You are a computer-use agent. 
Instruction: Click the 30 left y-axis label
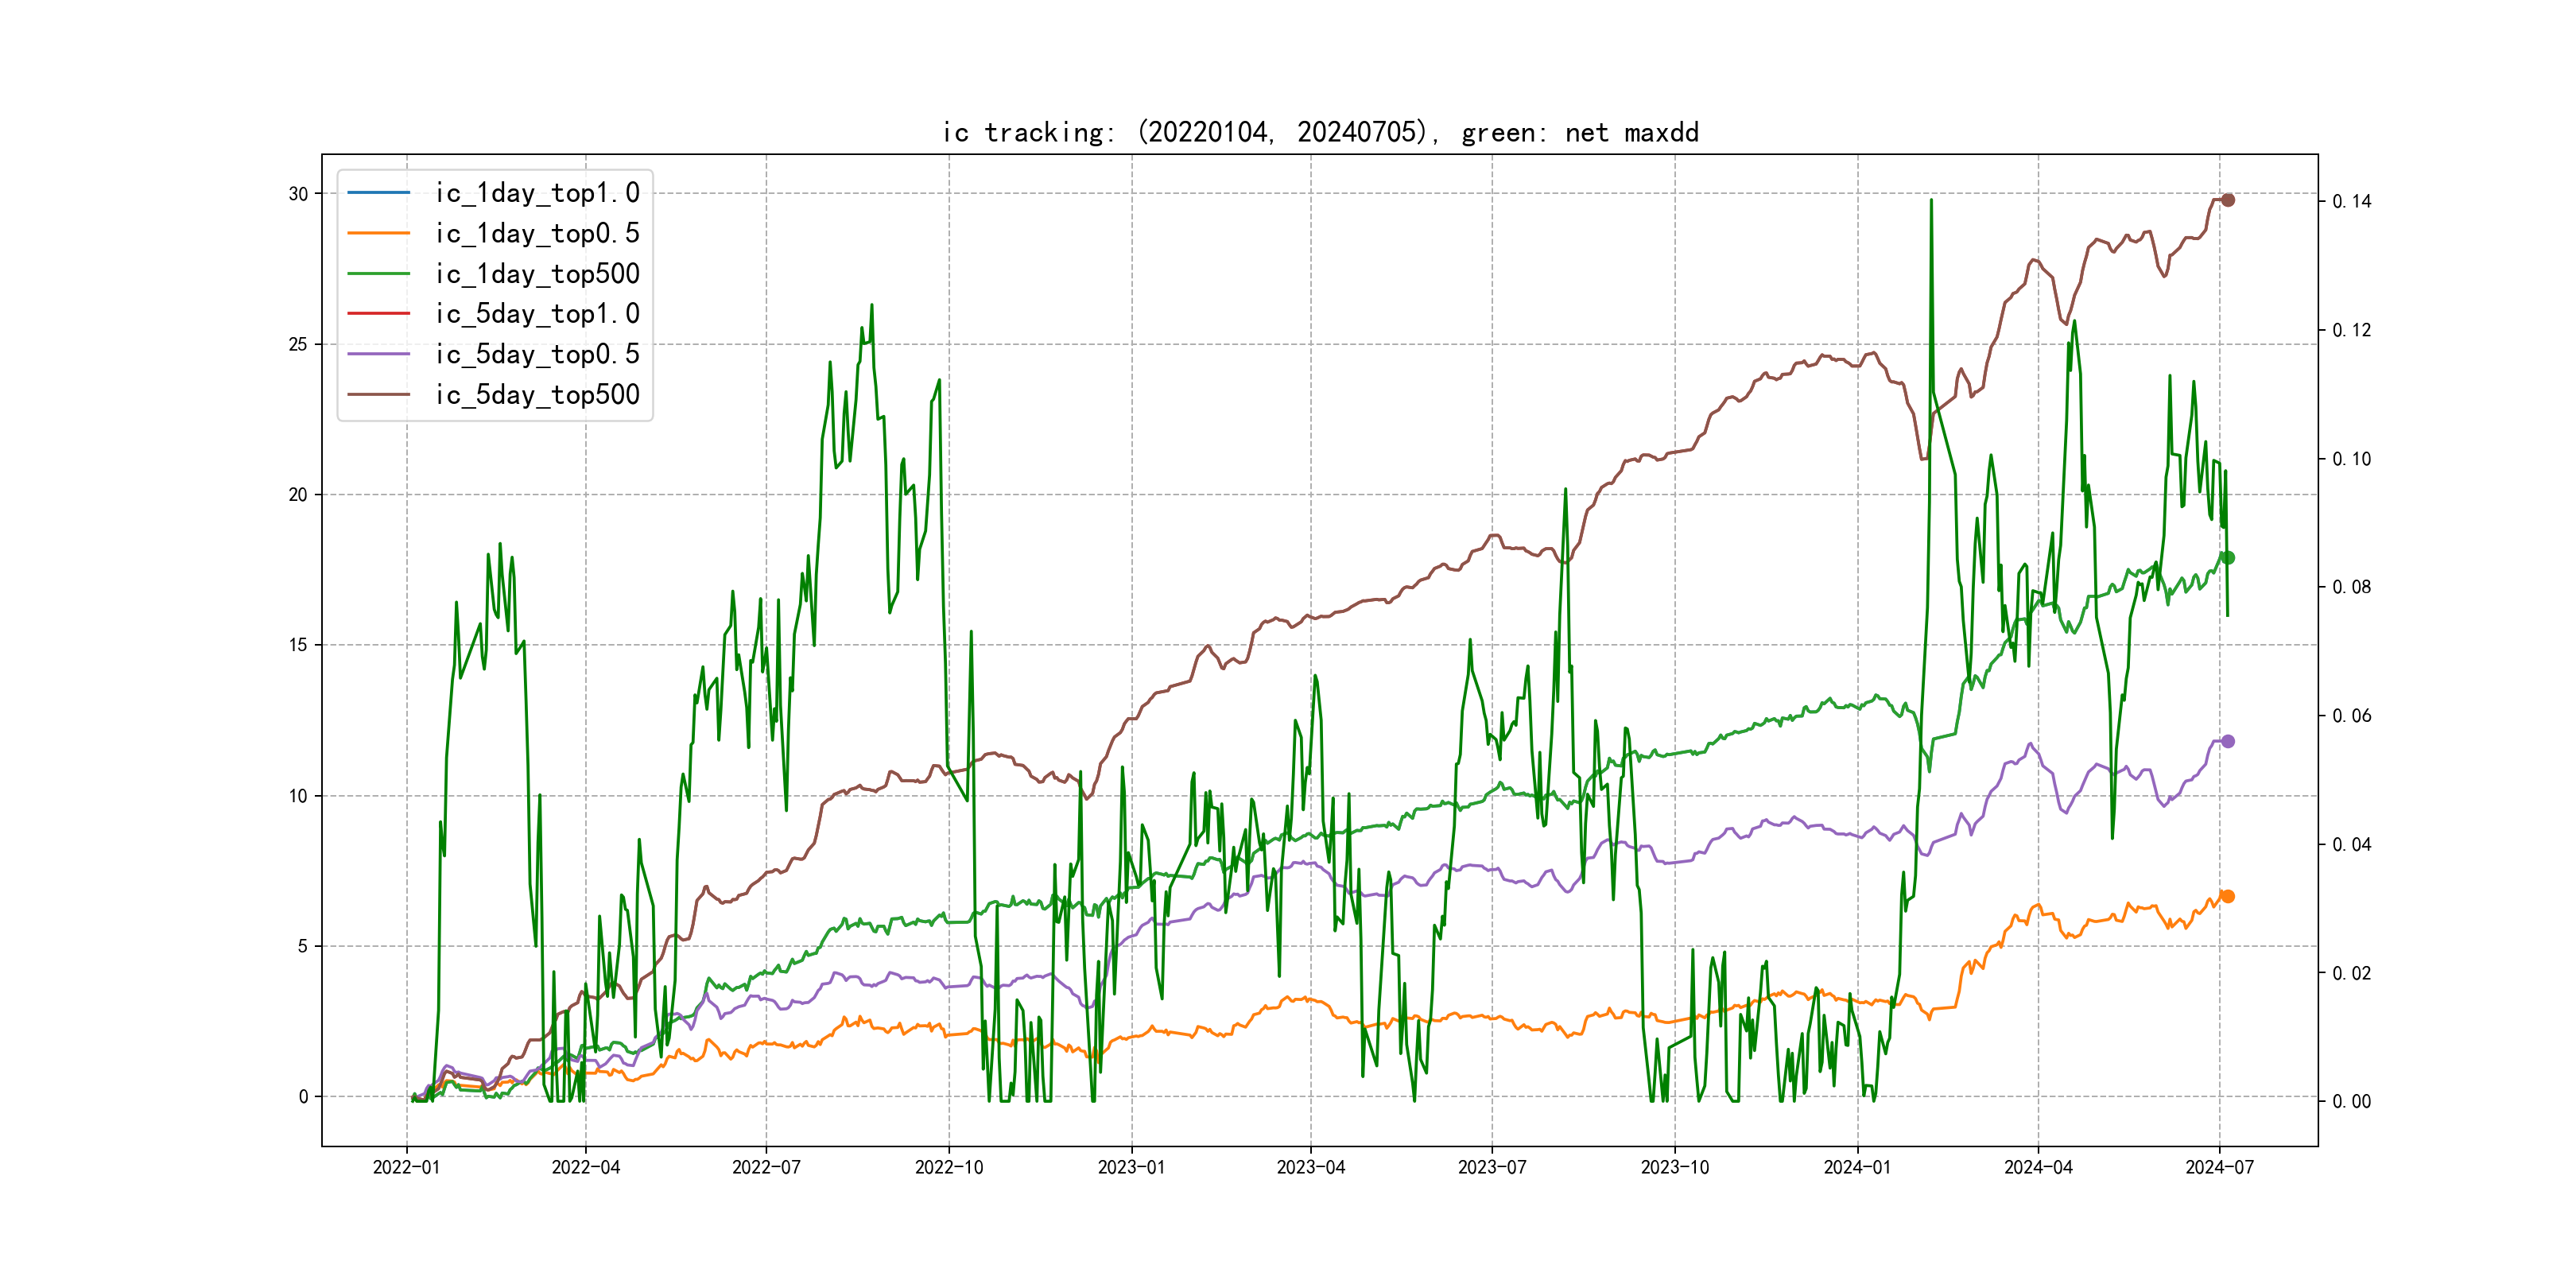pyautogui.click(x=298, y=194)
